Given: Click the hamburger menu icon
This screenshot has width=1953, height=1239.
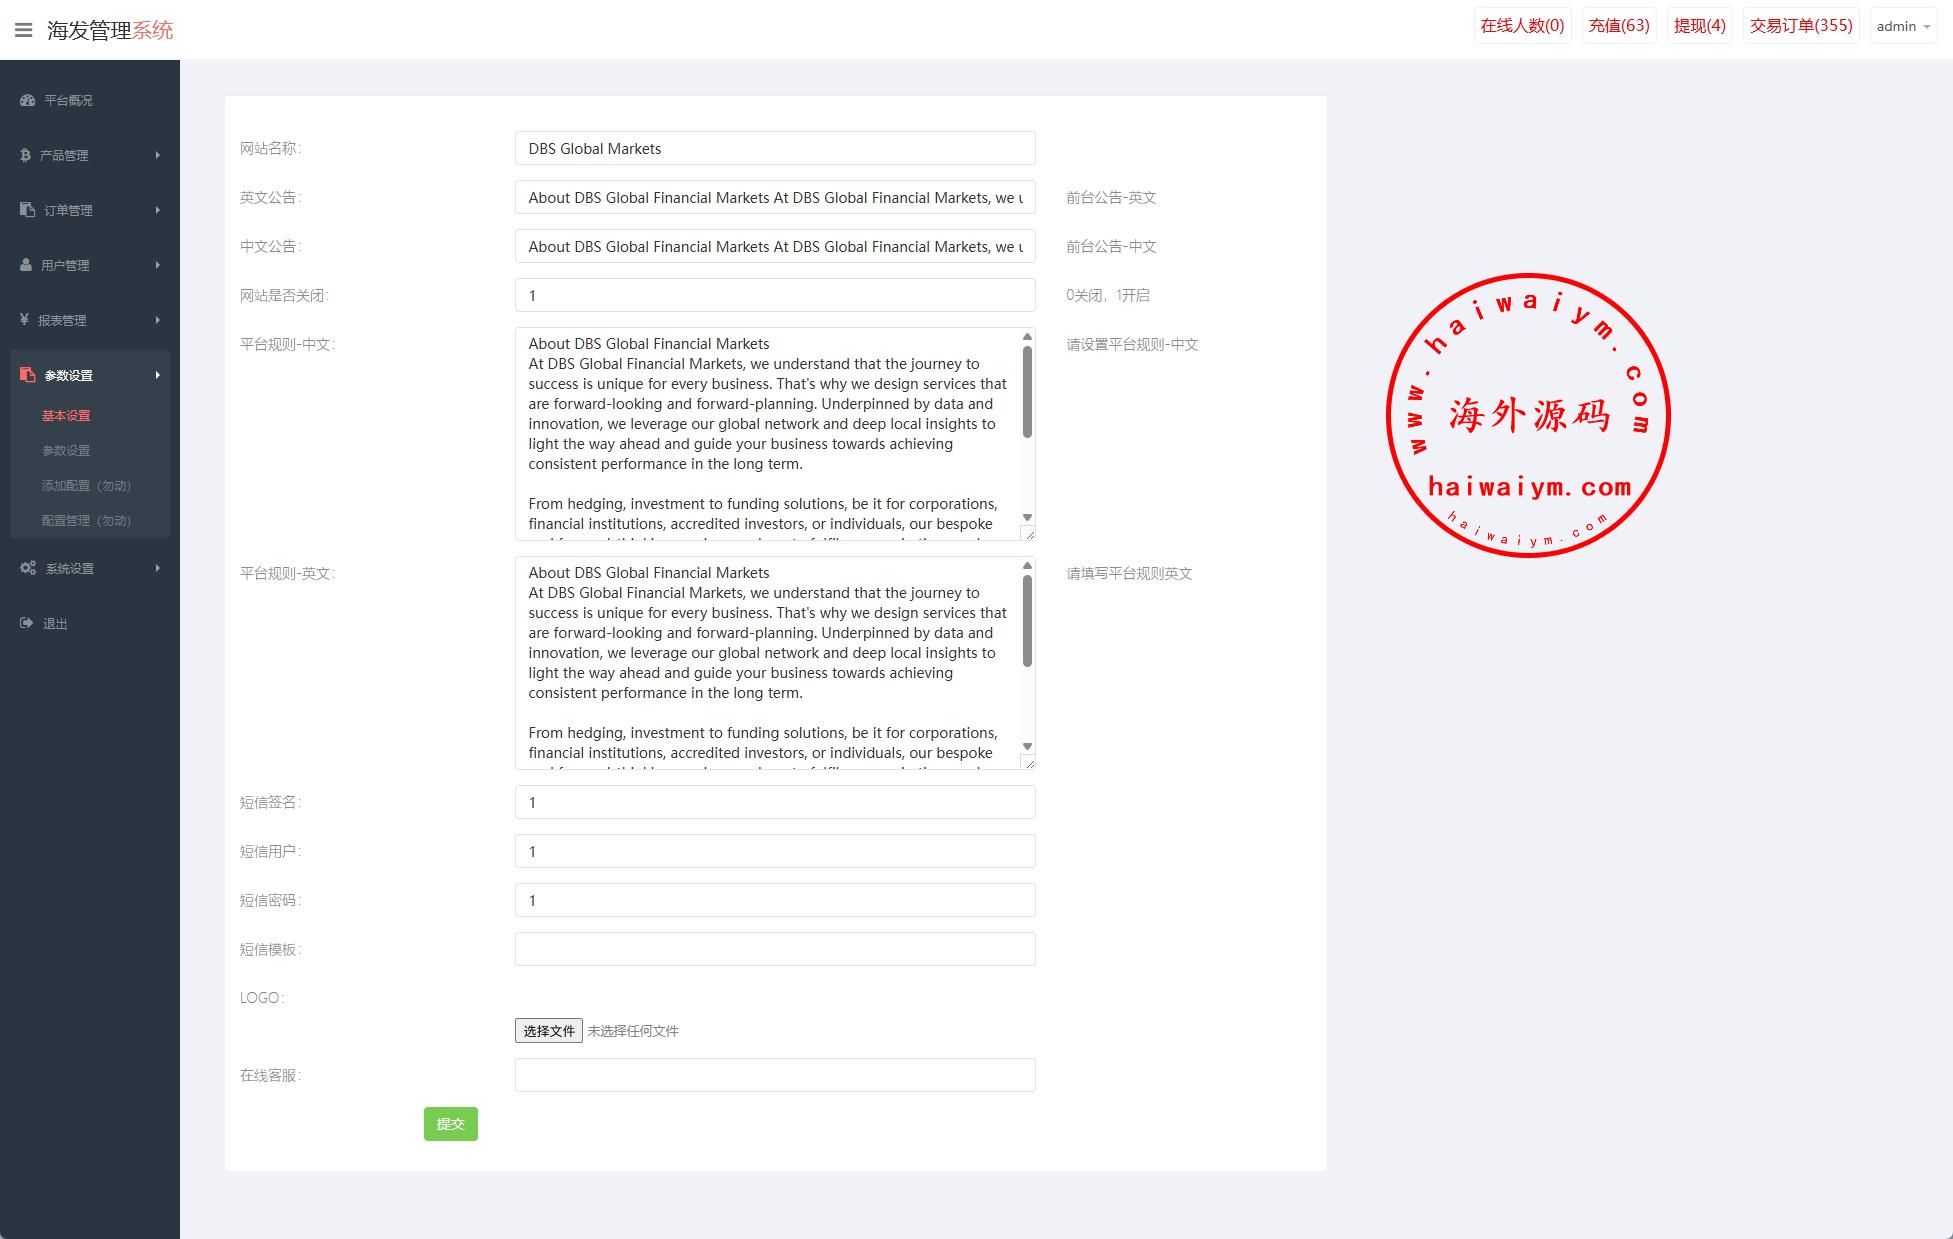Looking at the screenshot, I should pyautogui.click(x=24, y=30).
